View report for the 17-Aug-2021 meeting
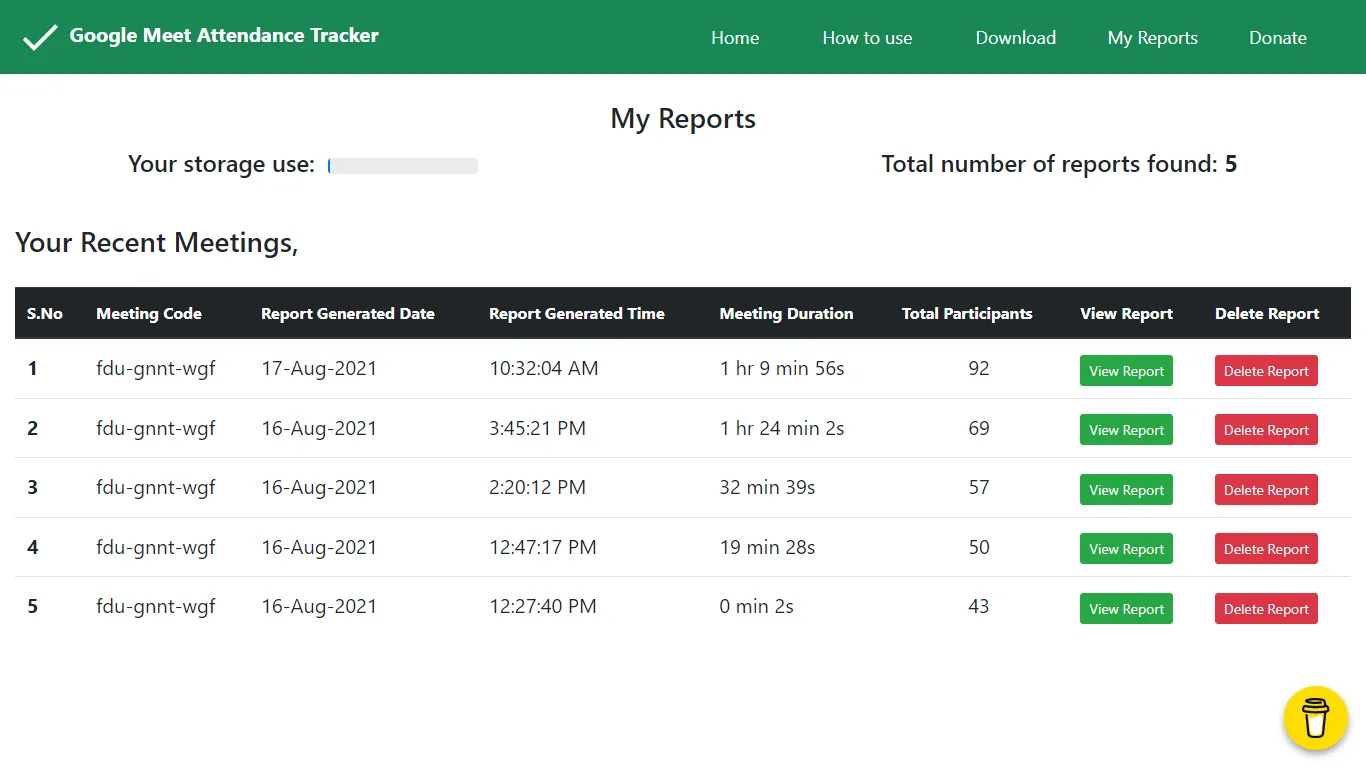This screenshot has height=768, width=1366. pyautogui.click(x=1126, y=370)
